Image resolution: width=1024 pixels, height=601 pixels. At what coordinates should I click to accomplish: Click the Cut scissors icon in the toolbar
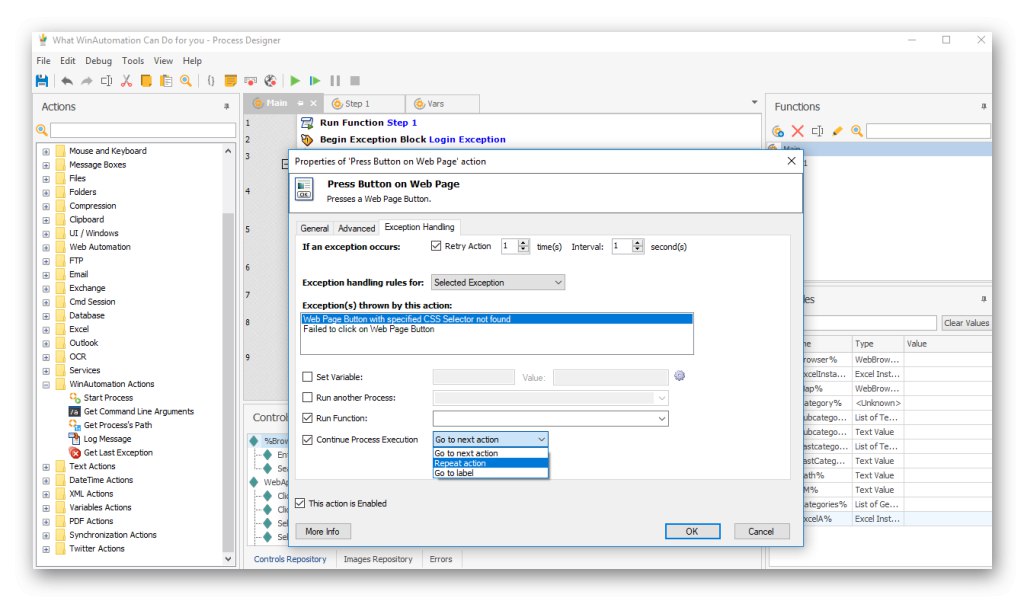pyautogui.click(x=127, y=81)
